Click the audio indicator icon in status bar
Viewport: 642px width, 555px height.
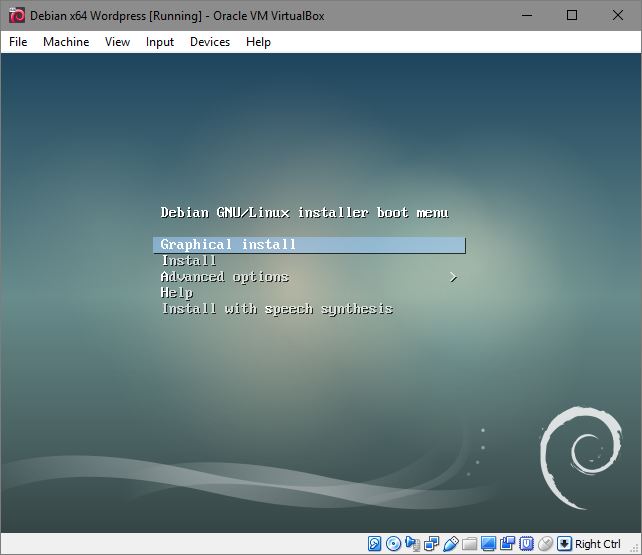click(413, 544)
